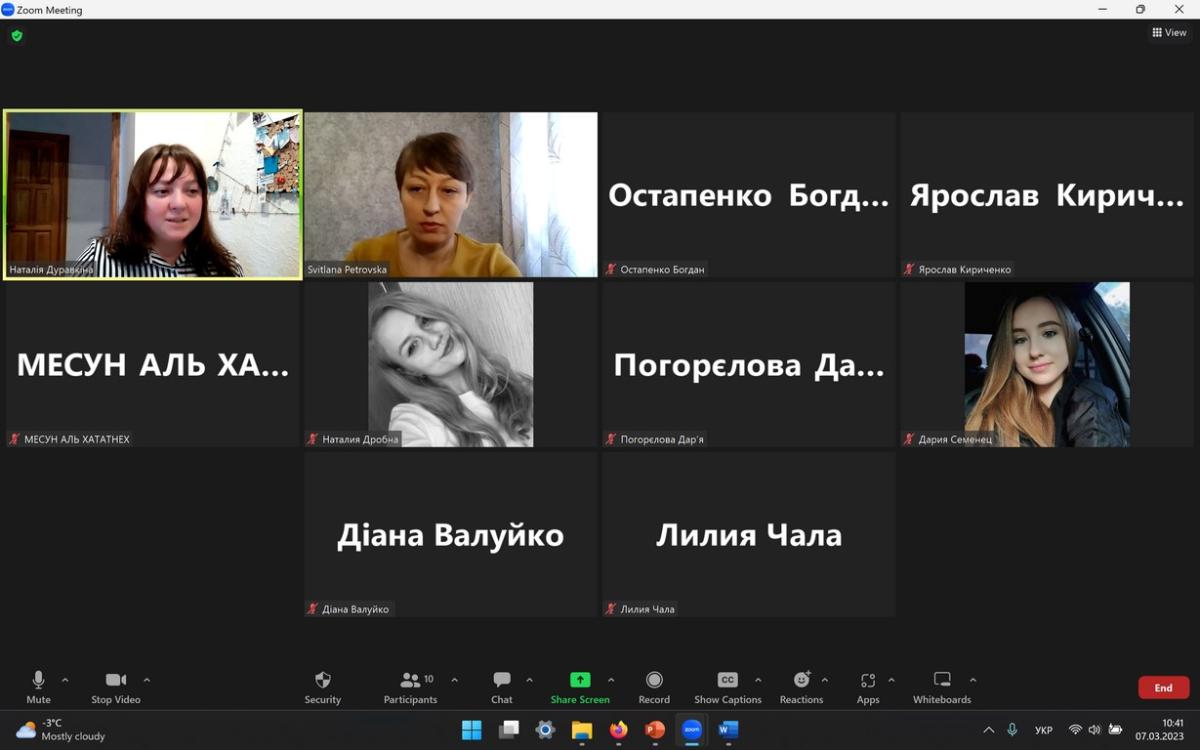Open PowerPoint from the Windows taskbar
Image resolution: width=1200 pixels, height=750 pixels.
pos(655,730)
